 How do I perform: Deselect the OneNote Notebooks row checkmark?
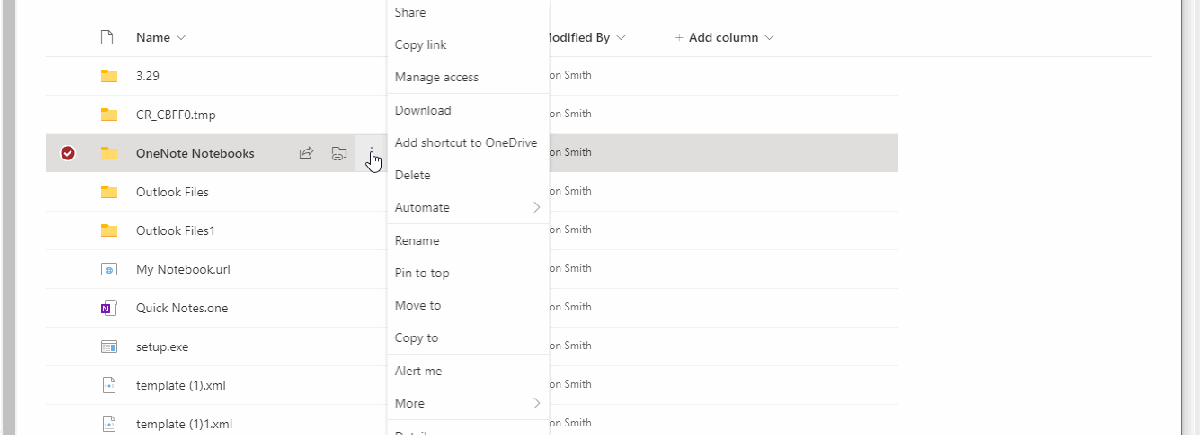[68, 153]
